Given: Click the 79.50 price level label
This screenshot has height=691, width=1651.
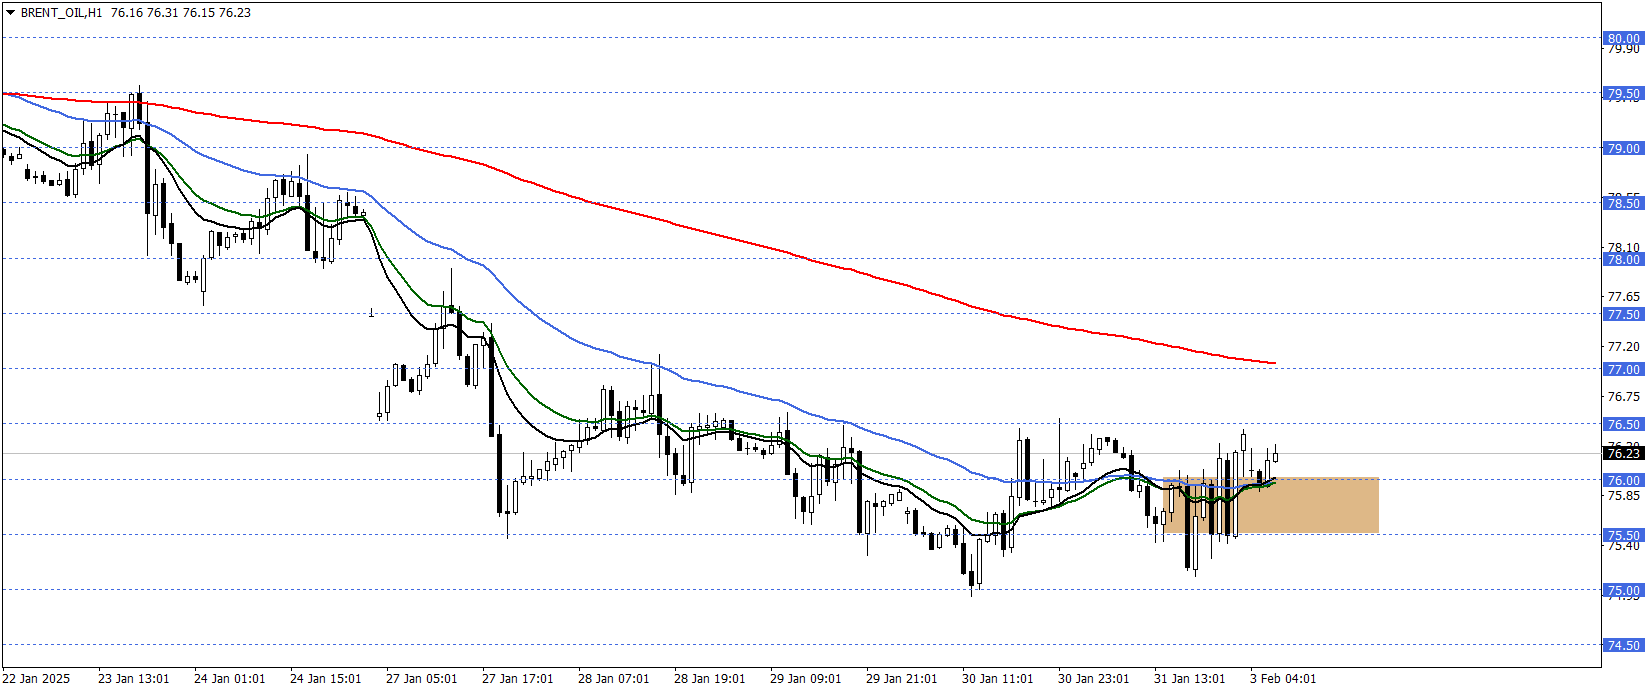Looking at the screenshot, I should coord(1623,93).
